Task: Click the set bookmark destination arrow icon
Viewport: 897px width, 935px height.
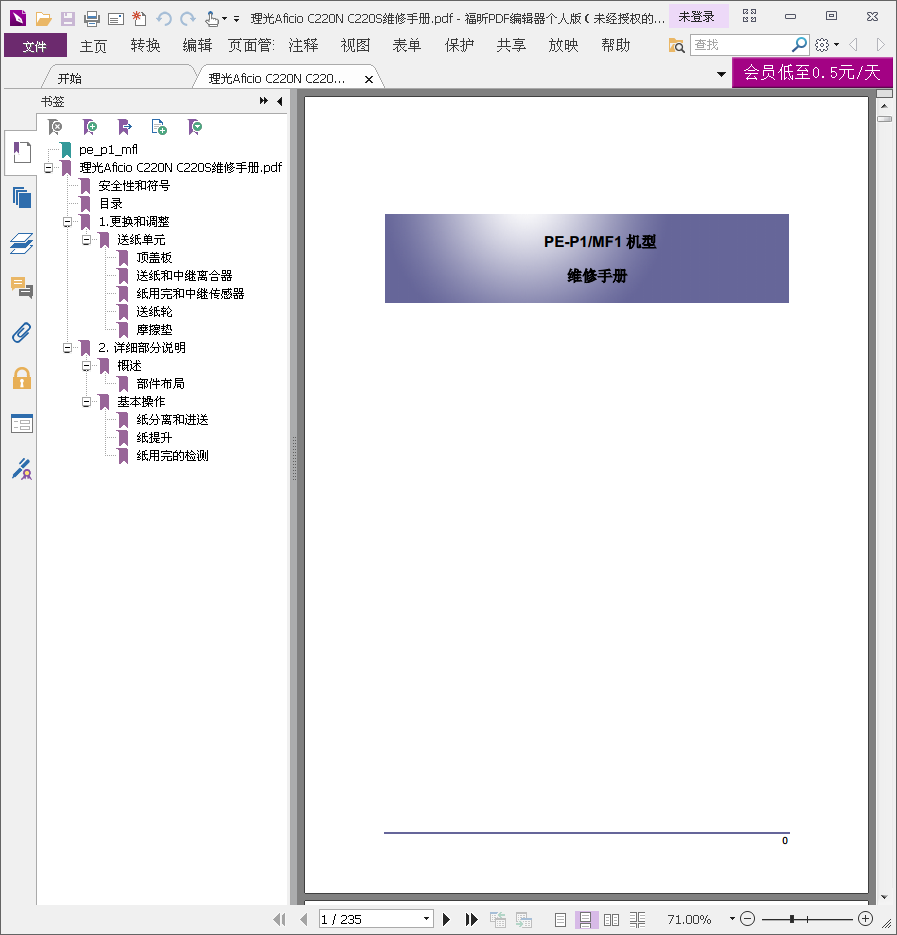Action: [125, 126]
